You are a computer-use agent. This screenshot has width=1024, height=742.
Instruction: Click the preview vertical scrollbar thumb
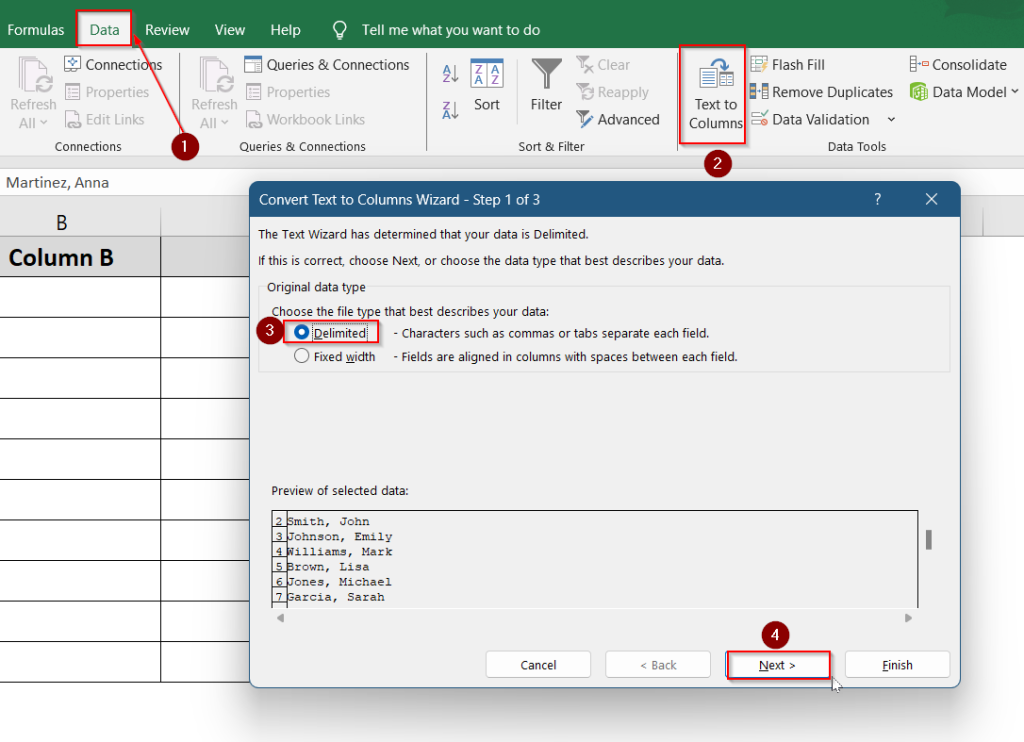[928, 540]
